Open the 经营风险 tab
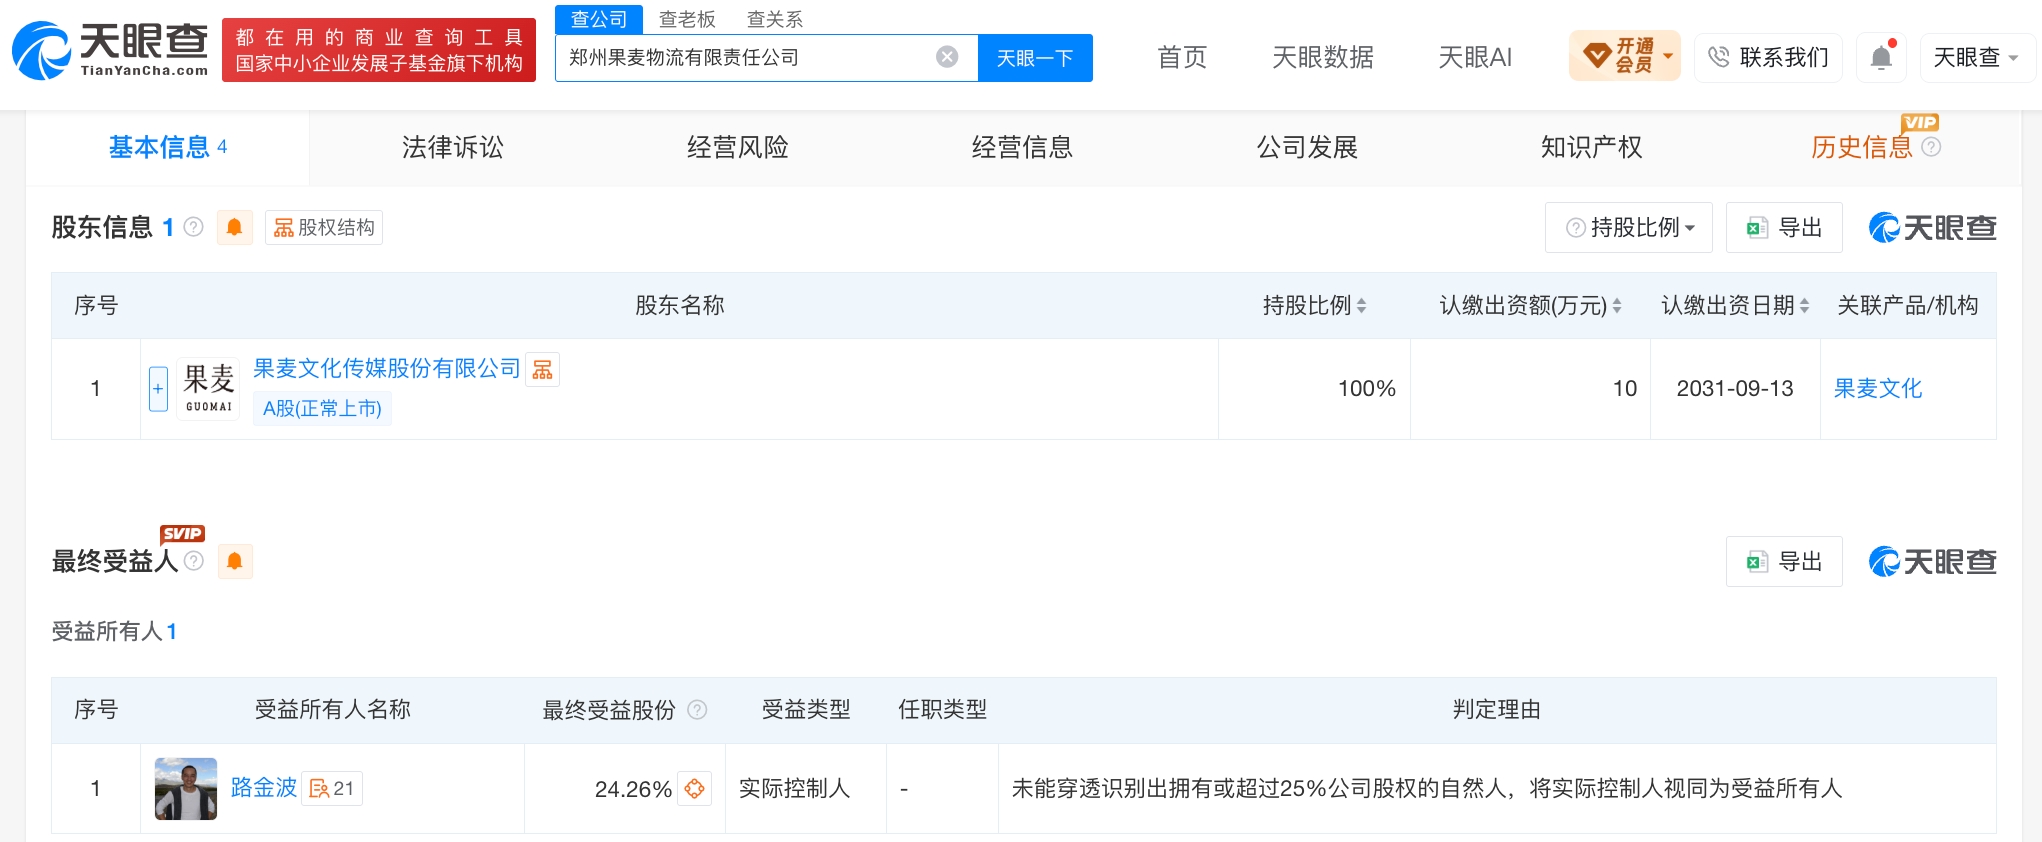This screenshot has width=2042, height=842. [738, 148]
